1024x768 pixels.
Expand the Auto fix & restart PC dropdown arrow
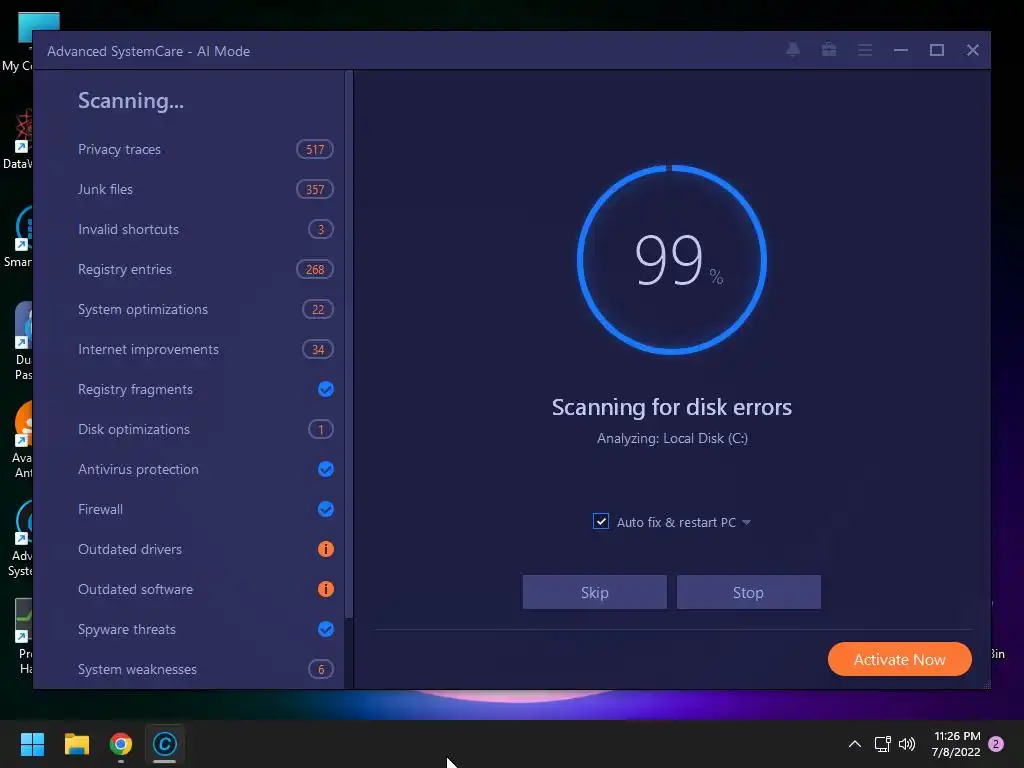[746, 522]
